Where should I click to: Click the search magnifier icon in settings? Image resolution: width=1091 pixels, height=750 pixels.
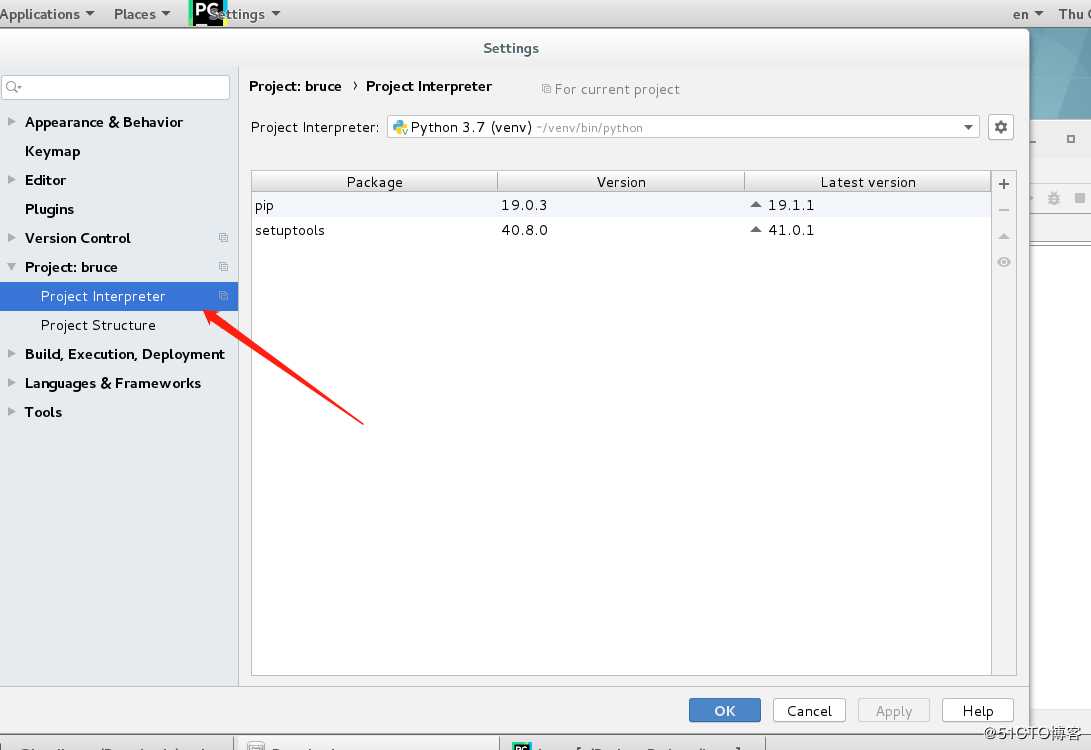coord(13,87)
